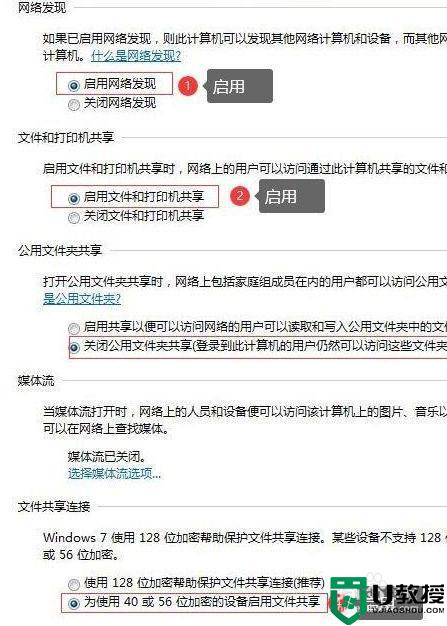This screenshot has width=447, height=626.
Task: Click the 媒体流 section heading
Action: coord(36,380)
